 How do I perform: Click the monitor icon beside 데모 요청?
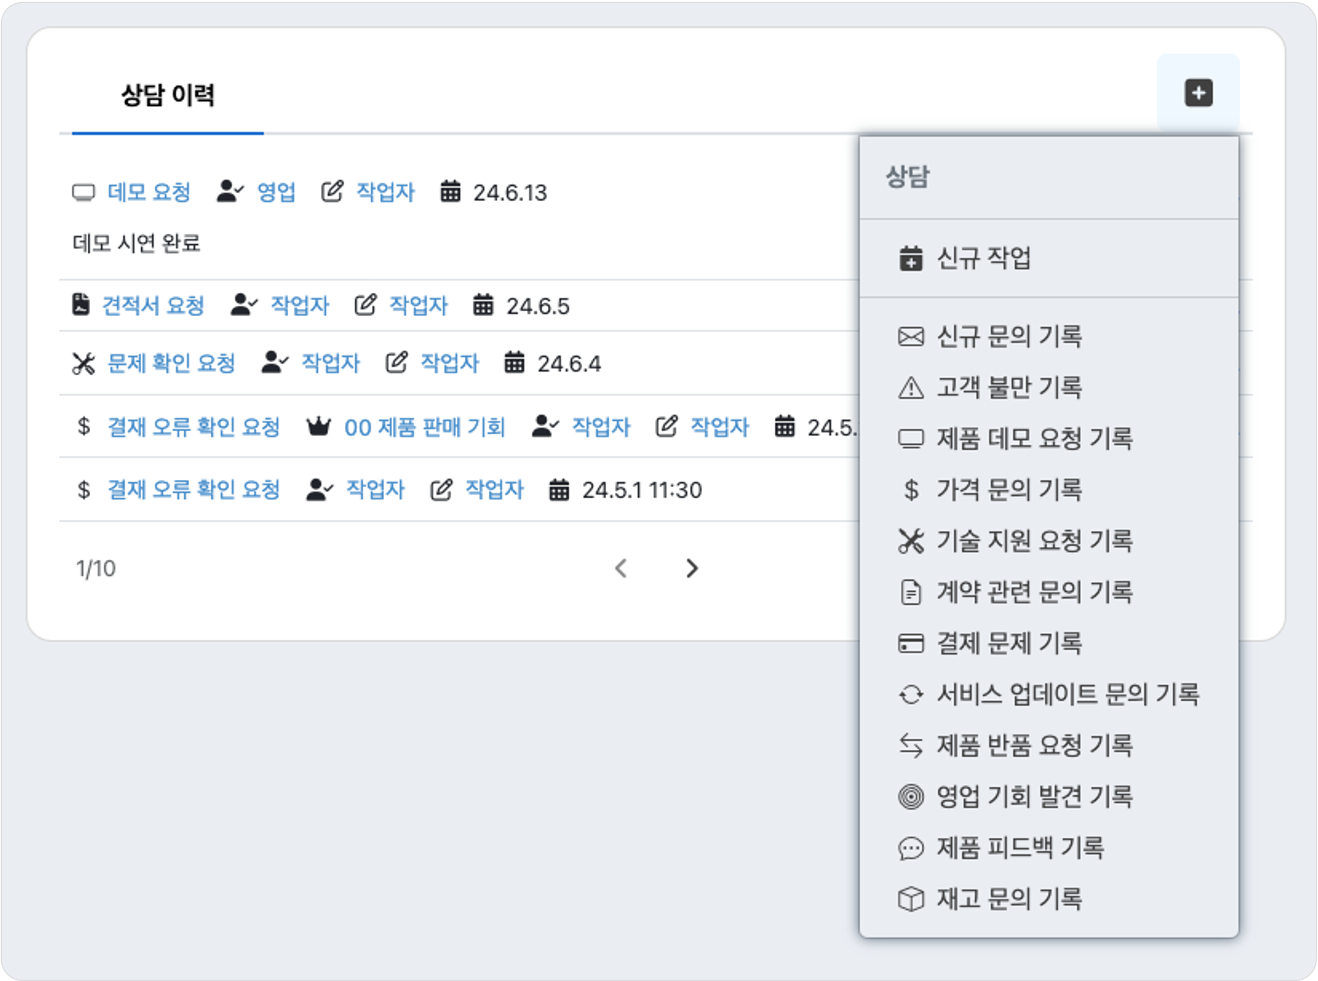point(83,192)
